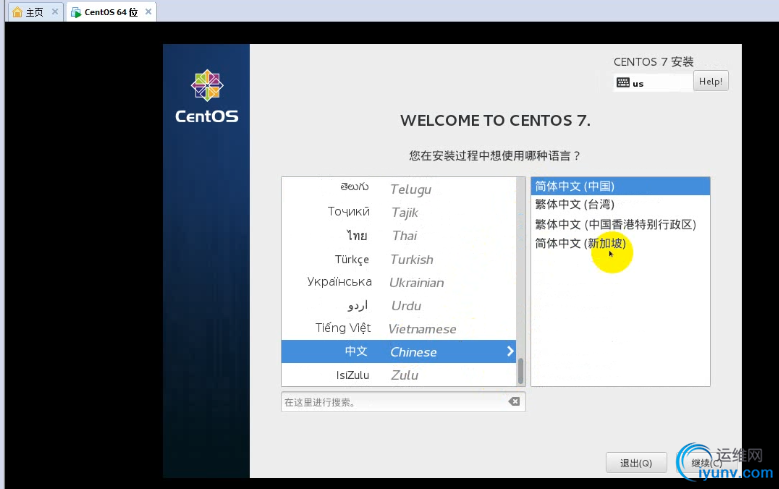Close the 主页 tab
779x489 pixels.
[55, 11]
